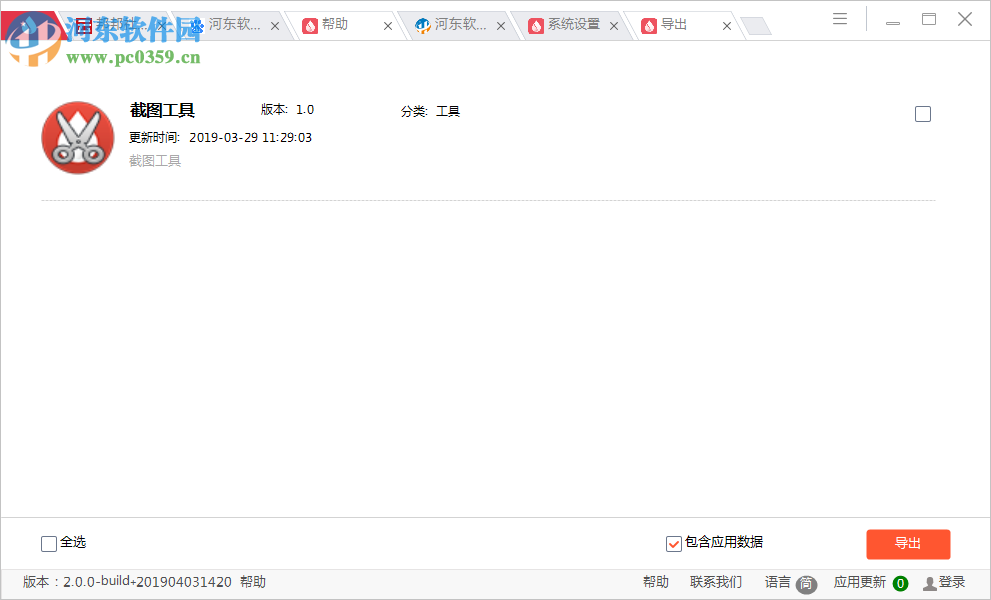This screenshot has width=991, height=600.
Task: Open the hamburger menu at top right
Action: click(839, 18)
